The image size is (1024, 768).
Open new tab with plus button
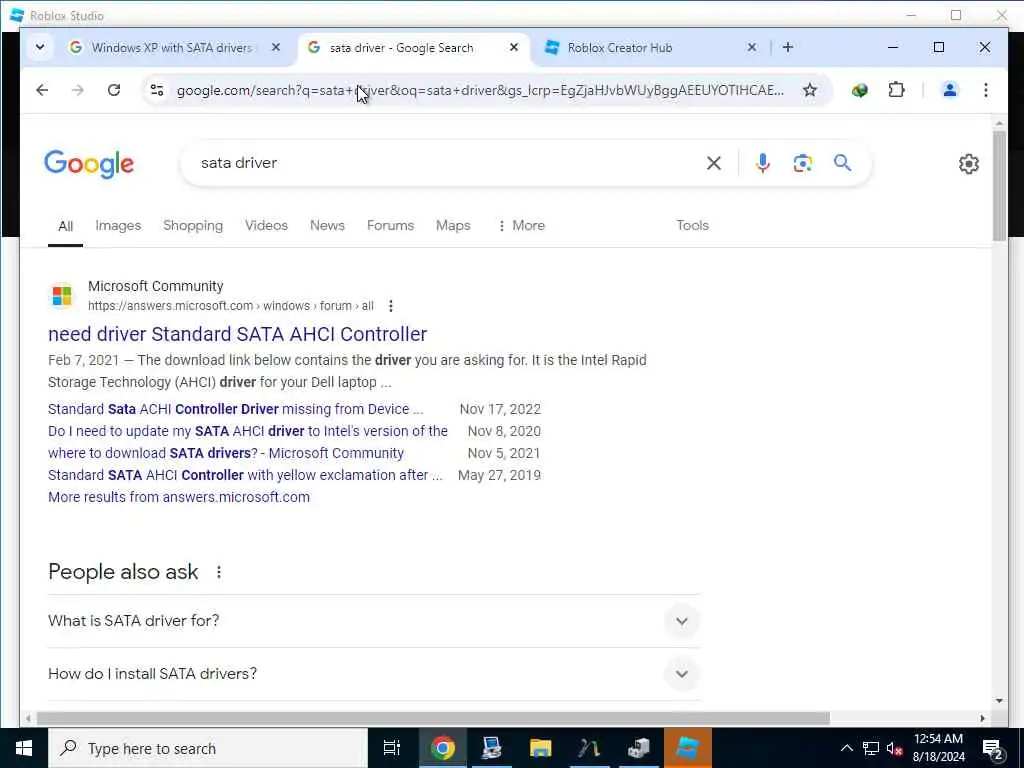[x=788, y=47]
